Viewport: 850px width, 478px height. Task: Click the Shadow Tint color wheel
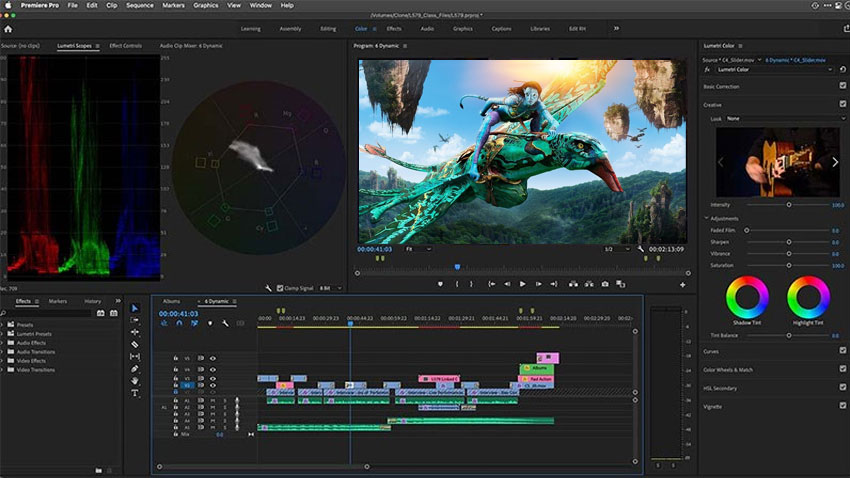(747, 297)
